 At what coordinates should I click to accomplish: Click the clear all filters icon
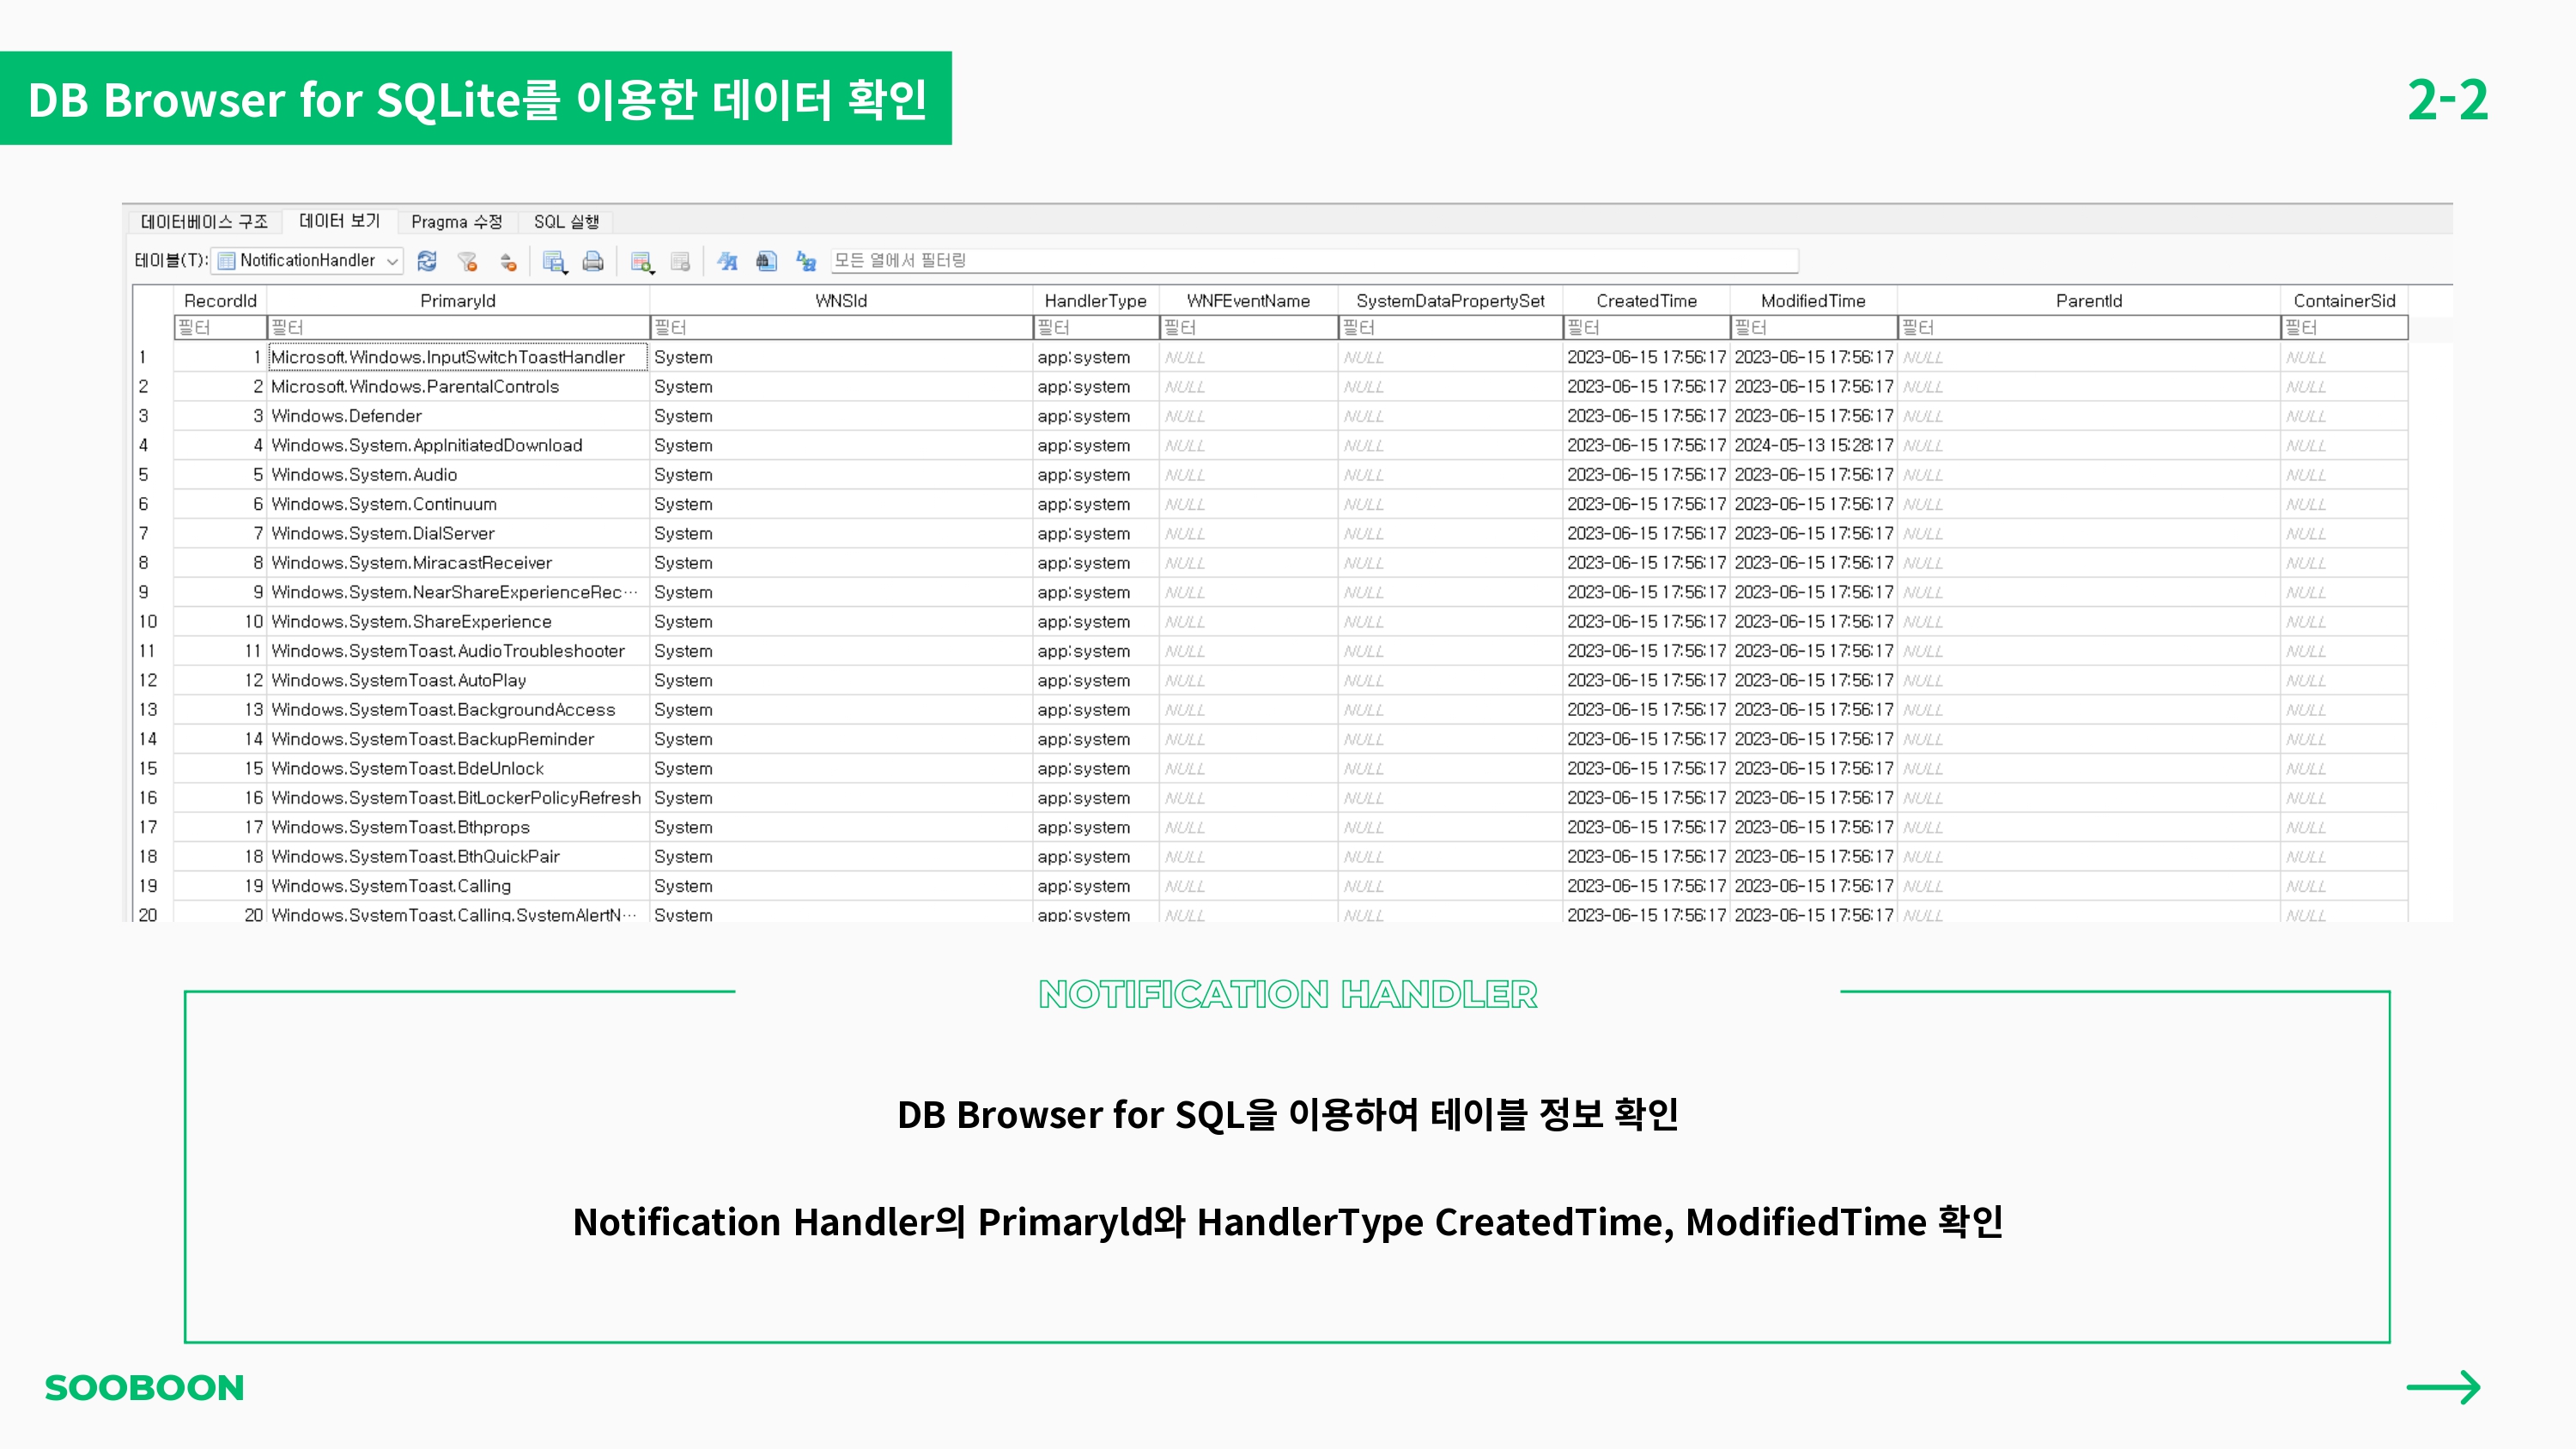pyautogui.click(x=467, y=261)
